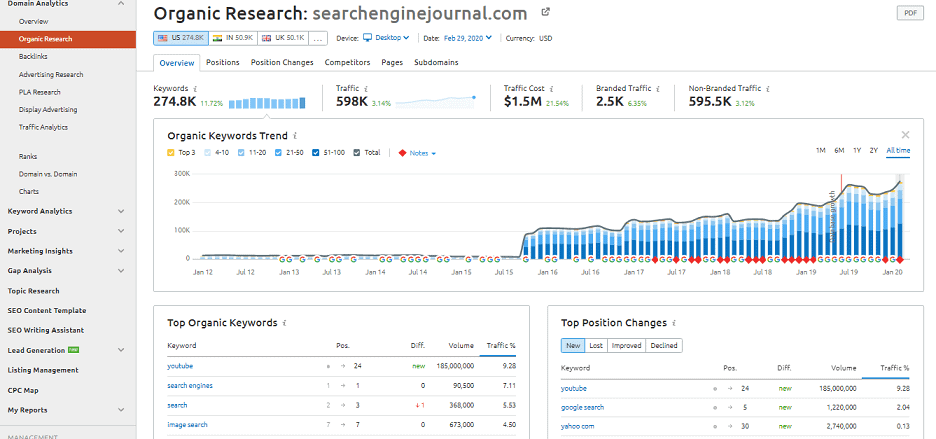Click the Traffic sparkline chart
This screenshot has height=439, width=936.
coord(435,102)
